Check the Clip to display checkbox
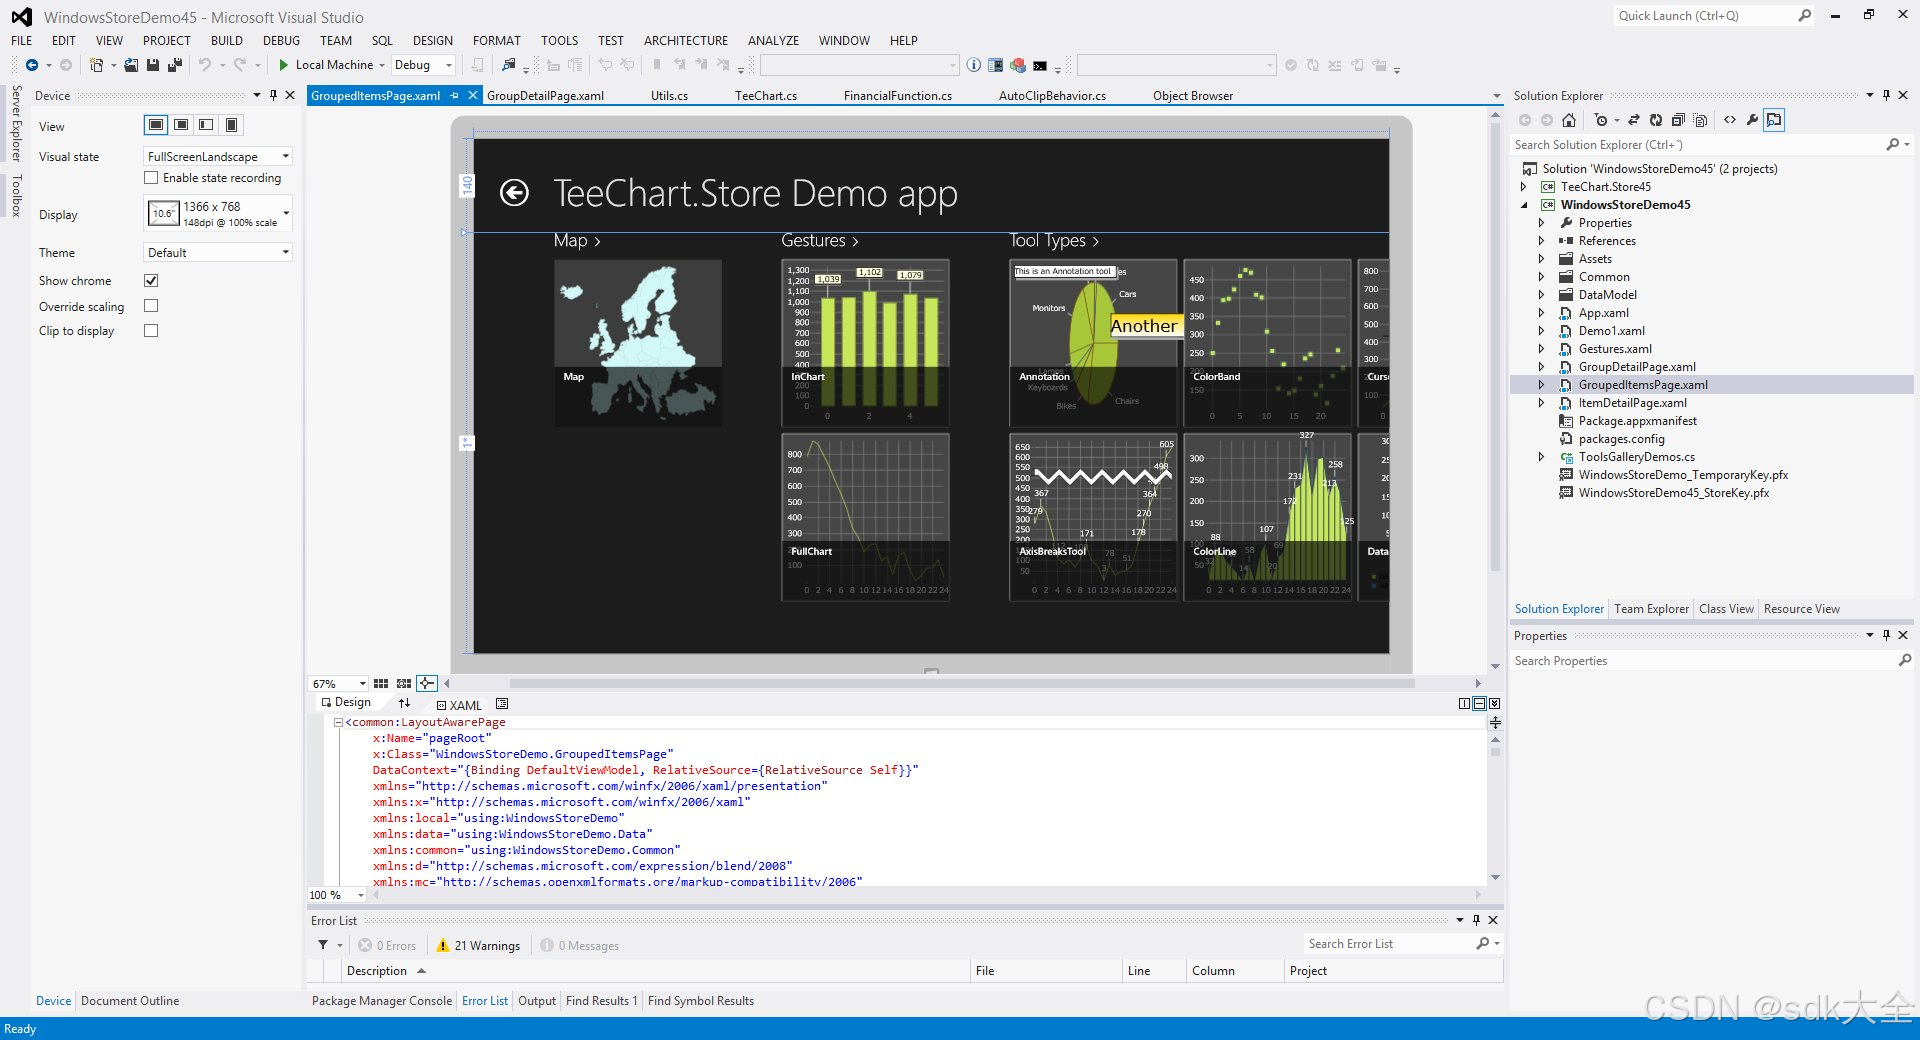Viewport: 1920px width, 1040px height. pyautogui.click(x=151, y=331)
